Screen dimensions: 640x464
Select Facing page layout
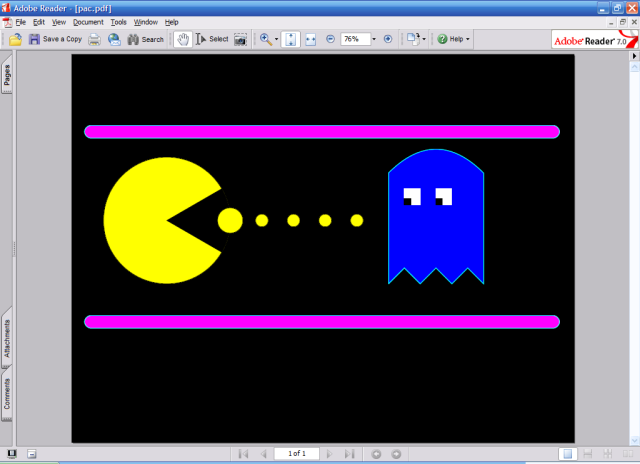tap(628, 454)
